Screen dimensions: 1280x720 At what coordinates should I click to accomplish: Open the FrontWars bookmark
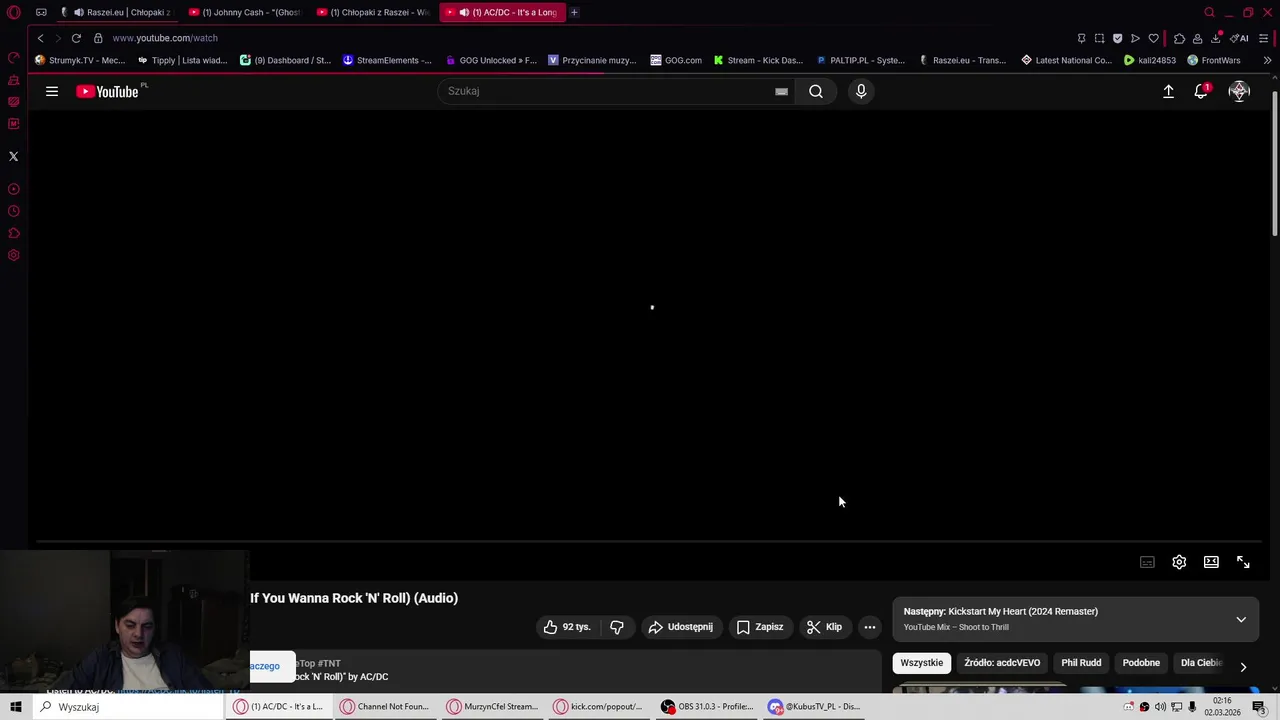tap(1213, 60)
